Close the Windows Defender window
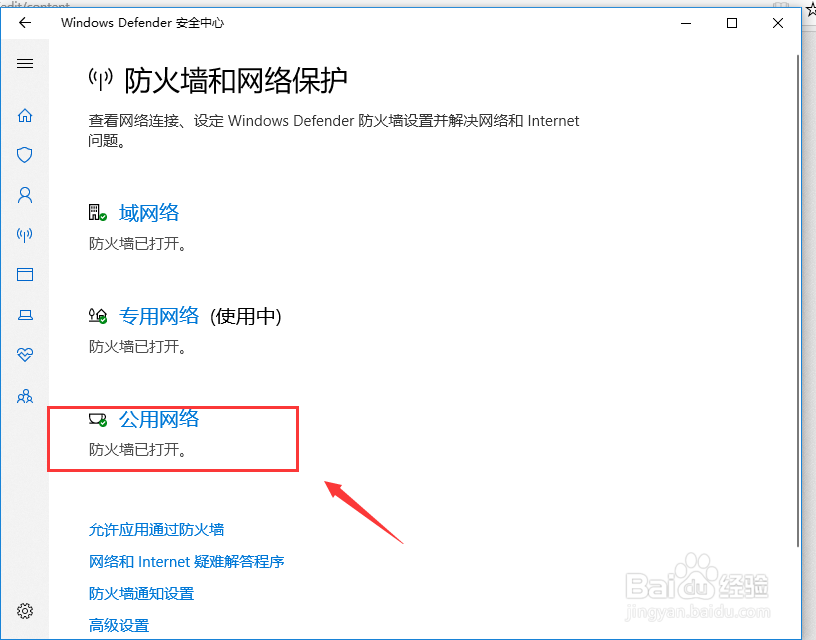816x640 pixels. (x=777, y=23)
